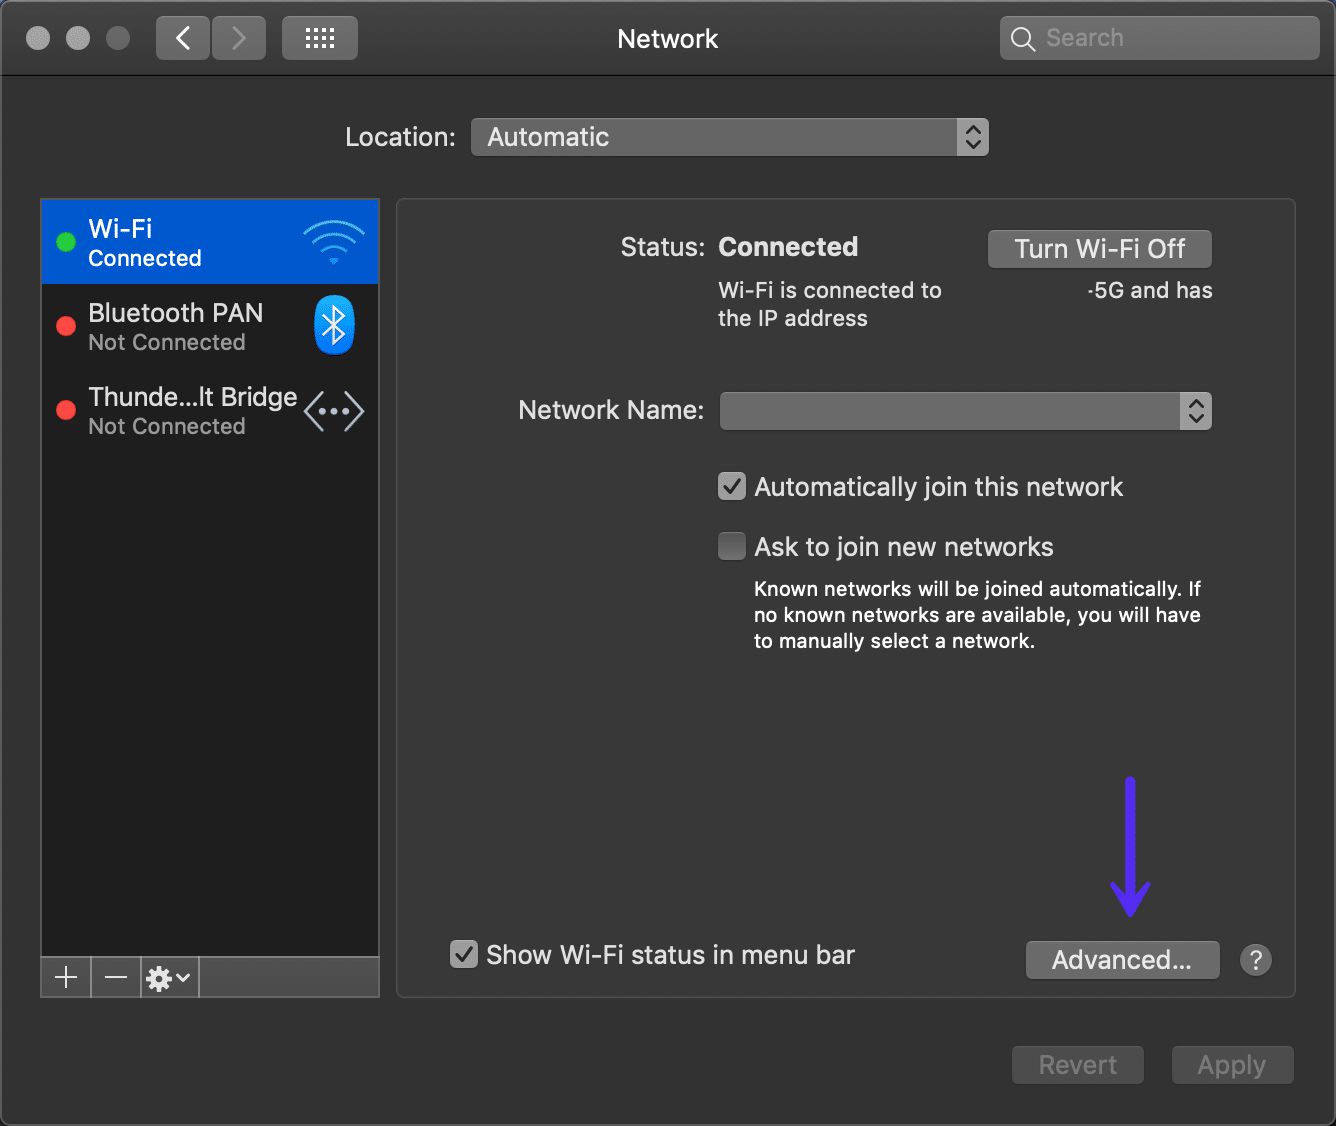Apply the network changes
Image resolution: width=1336 pixels, height=1126 pixels.
click(1232, 1064)
